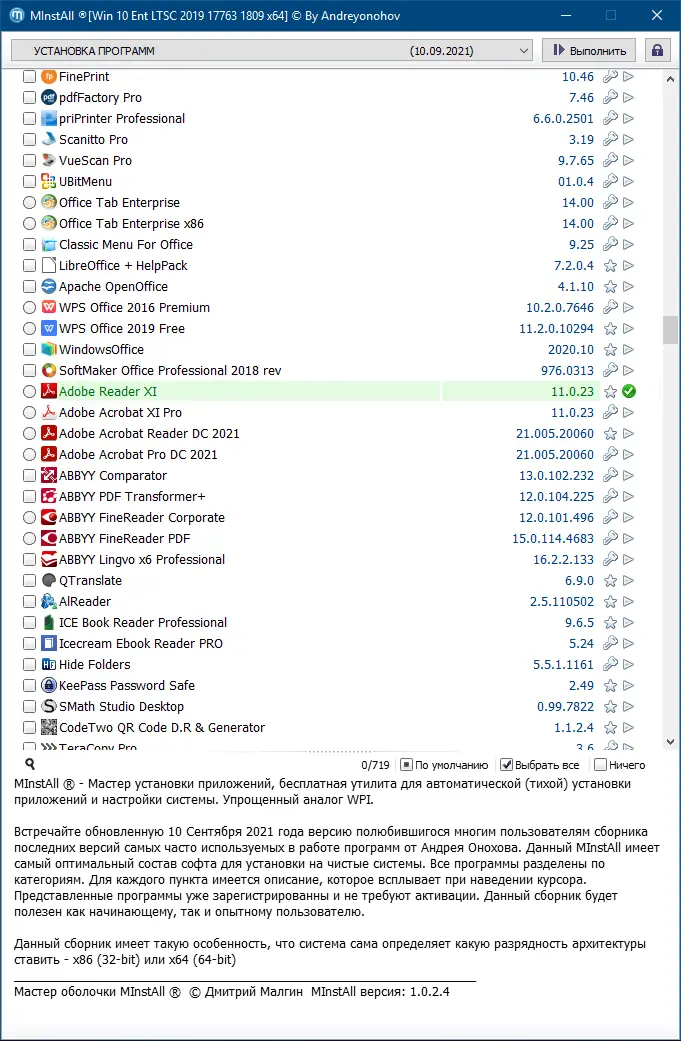Tick the SoftMaker Office Professional checkbox

pos(29,370)
